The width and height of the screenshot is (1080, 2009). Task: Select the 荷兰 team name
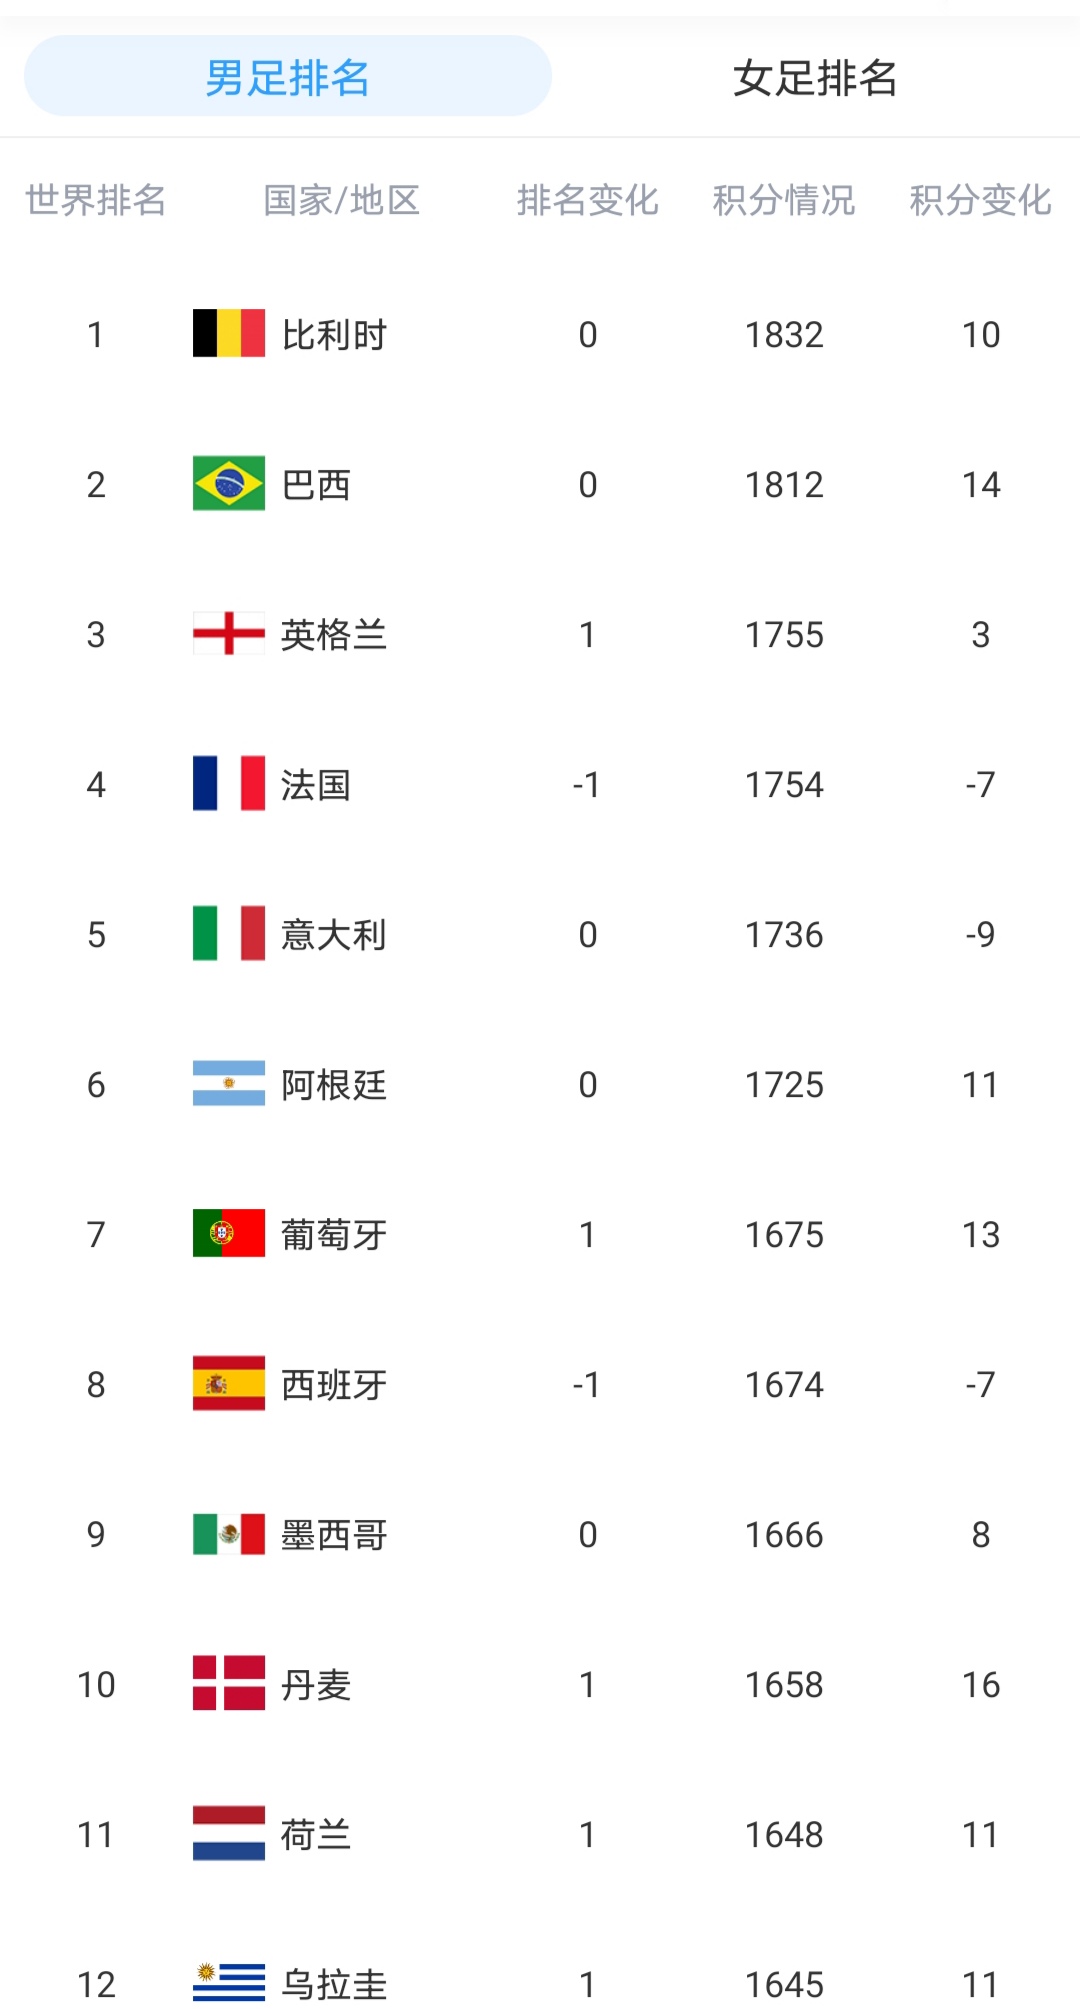pos(316,1835)
